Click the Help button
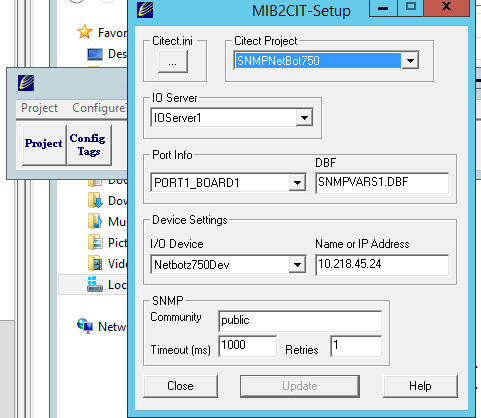Image resolution: width=481 pixels, height=418 pixels. tap(420, 386)
